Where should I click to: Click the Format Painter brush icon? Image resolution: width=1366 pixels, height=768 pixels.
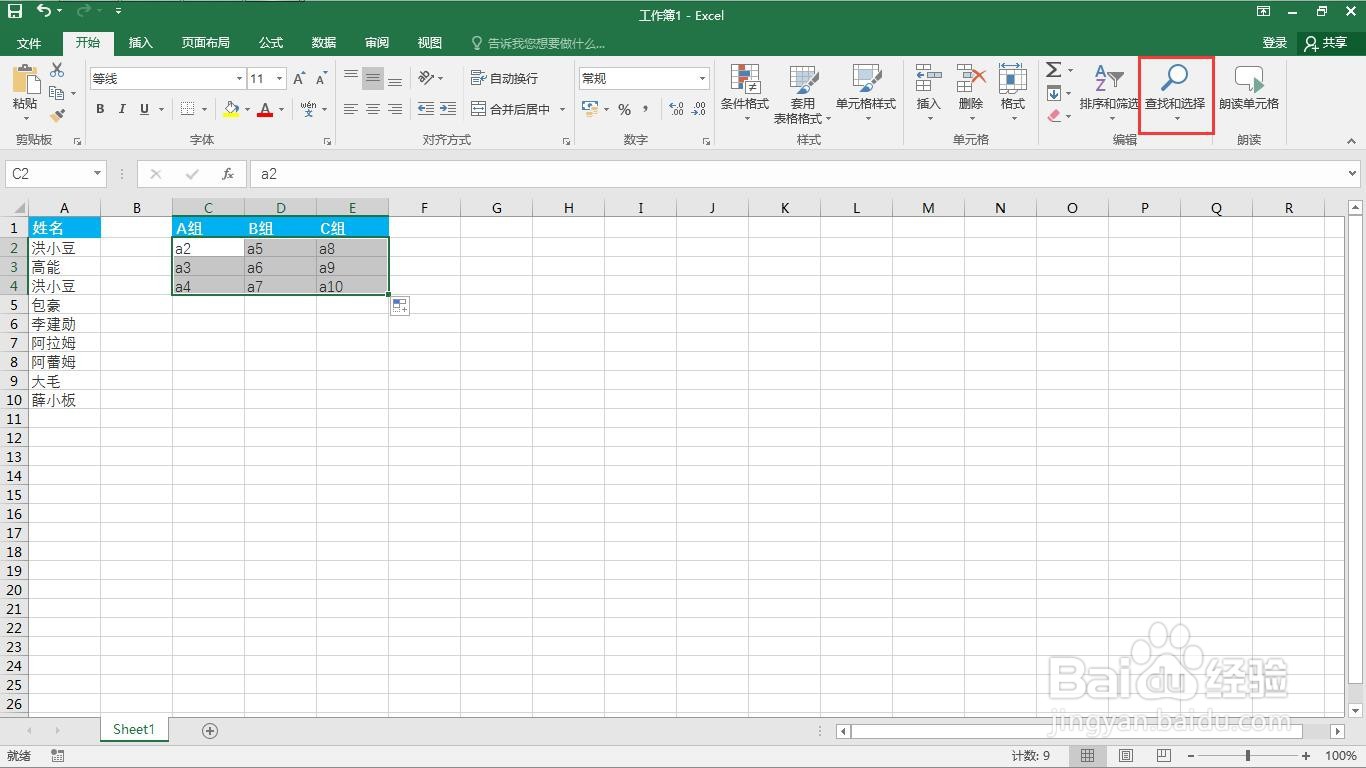point(57,116)
